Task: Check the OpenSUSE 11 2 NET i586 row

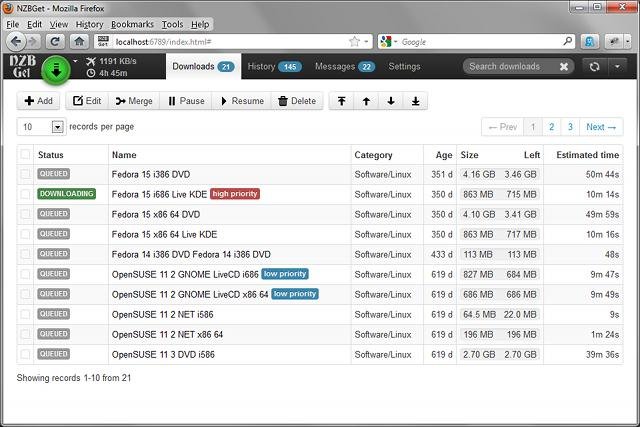Action: tap(25, 314)
